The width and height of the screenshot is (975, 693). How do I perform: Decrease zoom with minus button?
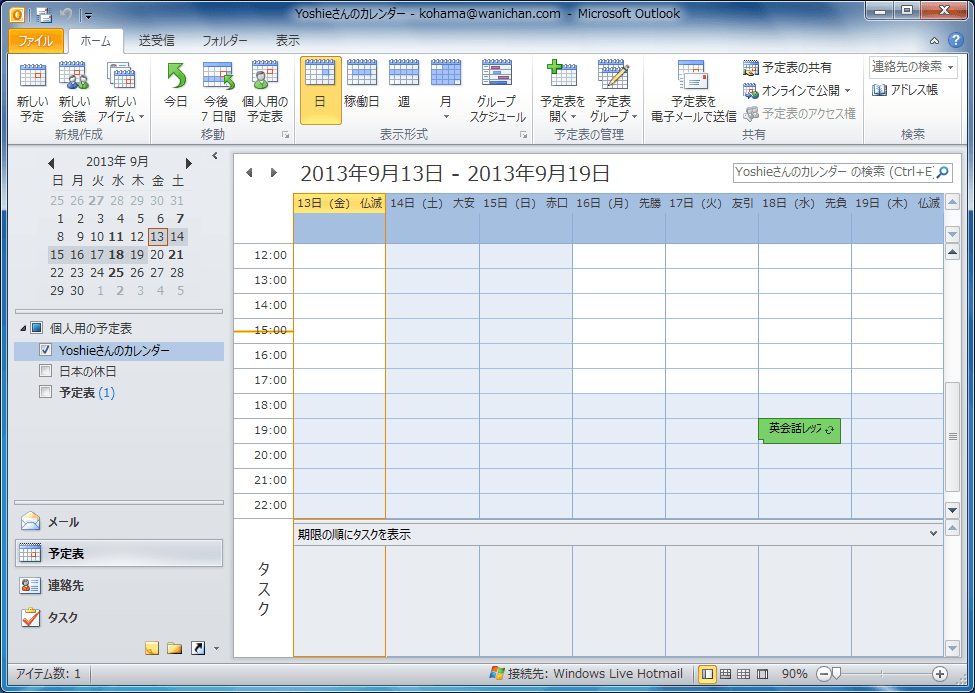(823, 674)
